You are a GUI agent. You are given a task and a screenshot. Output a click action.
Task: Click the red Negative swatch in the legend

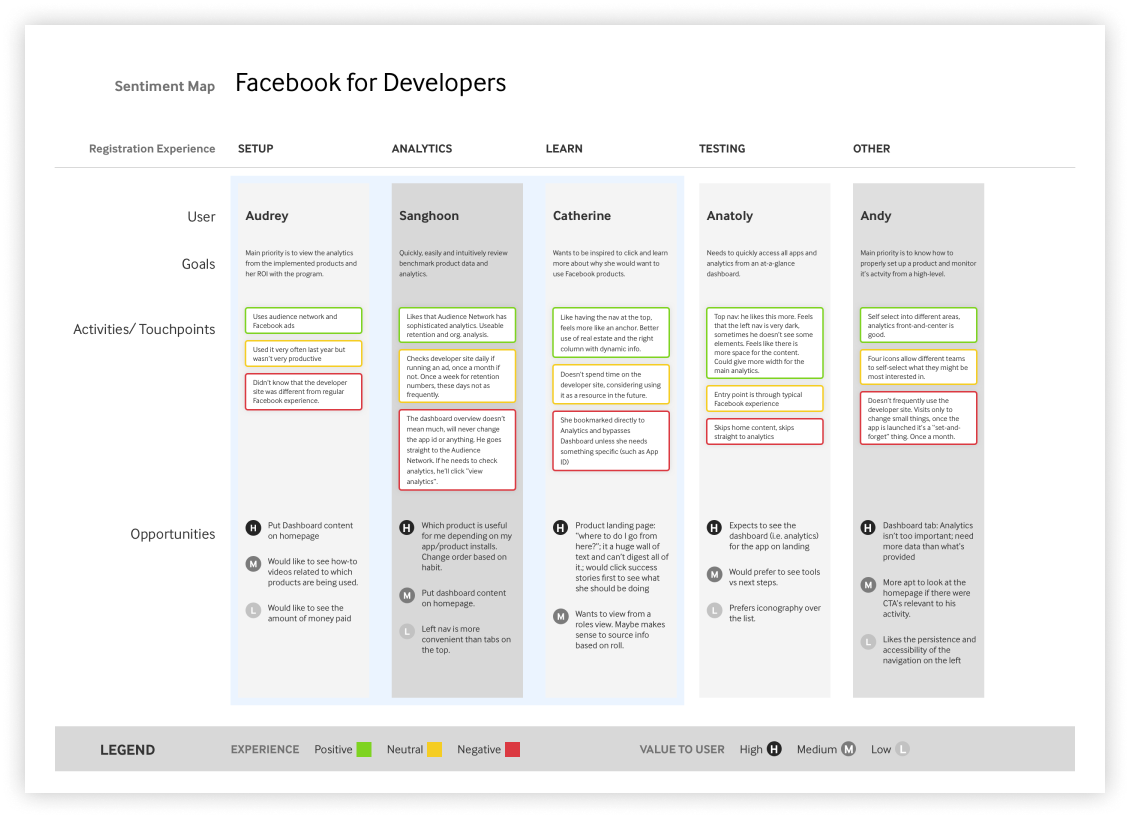513,748
